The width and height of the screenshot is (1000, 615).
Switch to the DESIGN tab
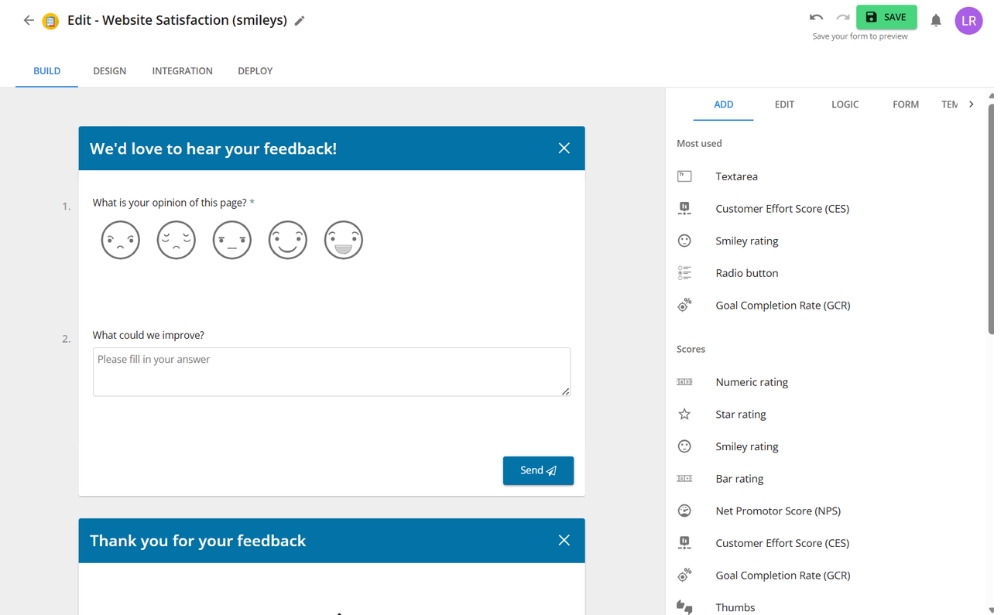[109, 71]
